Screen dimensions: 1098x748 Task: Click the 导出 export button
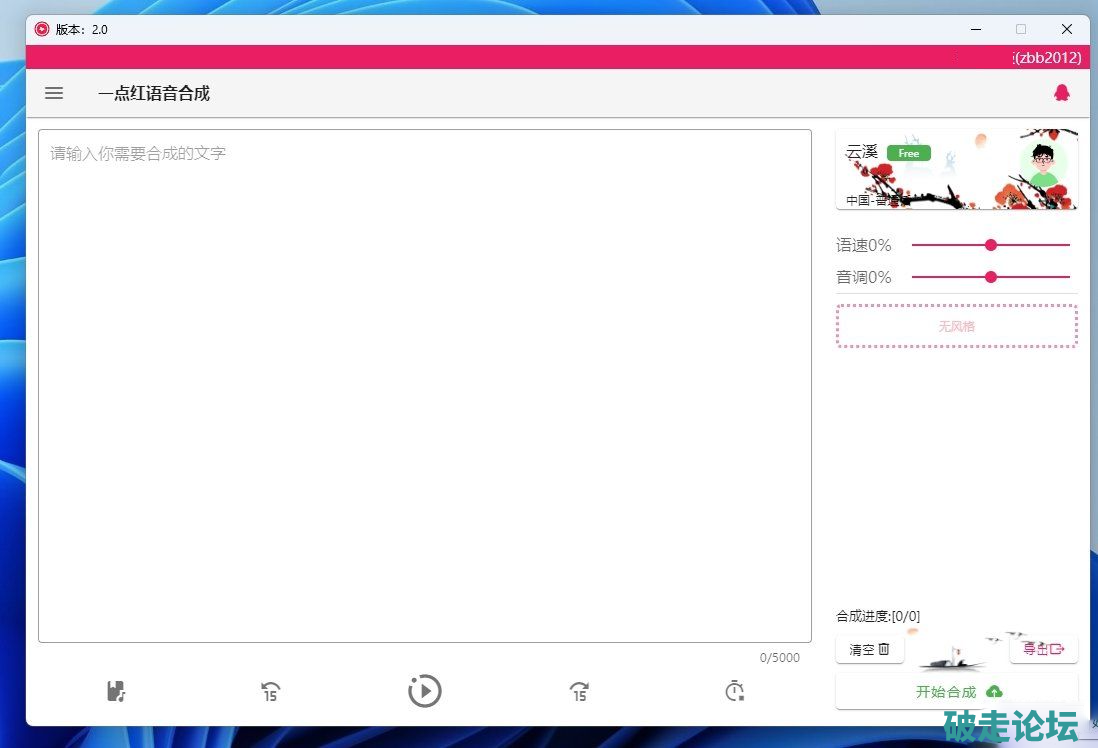(1043, 649)
